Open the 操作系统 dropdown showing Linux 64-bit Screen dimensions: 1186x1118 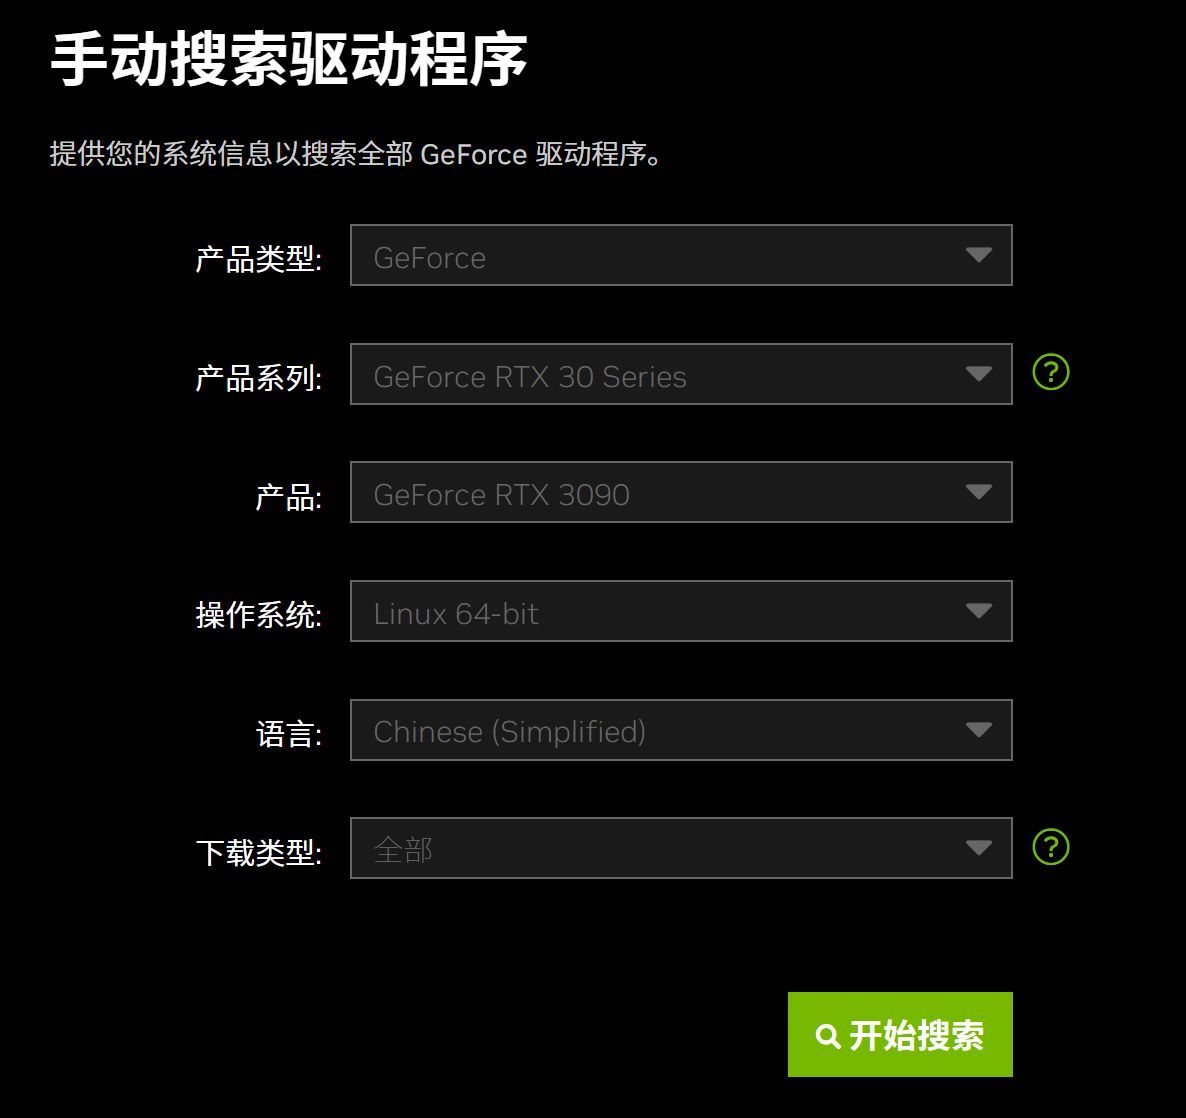[681, 611]
